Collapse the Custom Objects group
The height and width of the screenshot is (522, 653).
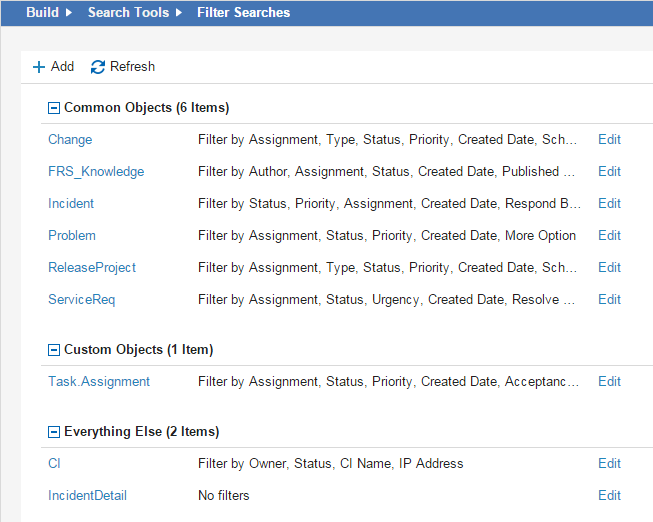point(54,350)
